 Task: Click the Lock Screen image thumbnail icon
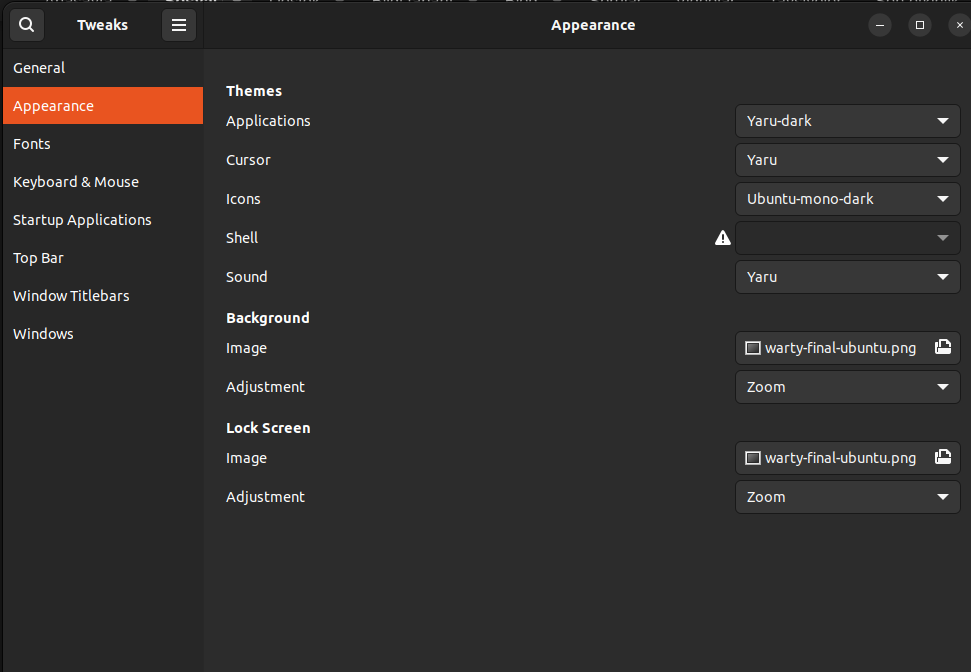[x=753, y=458]
